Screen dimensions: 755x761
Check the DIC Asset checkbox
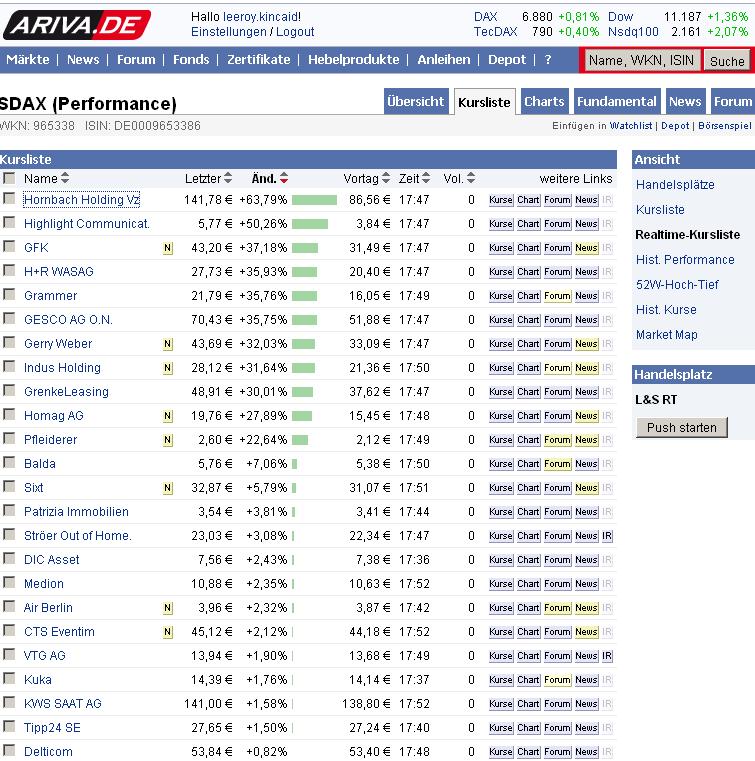(x=9, y=558)
